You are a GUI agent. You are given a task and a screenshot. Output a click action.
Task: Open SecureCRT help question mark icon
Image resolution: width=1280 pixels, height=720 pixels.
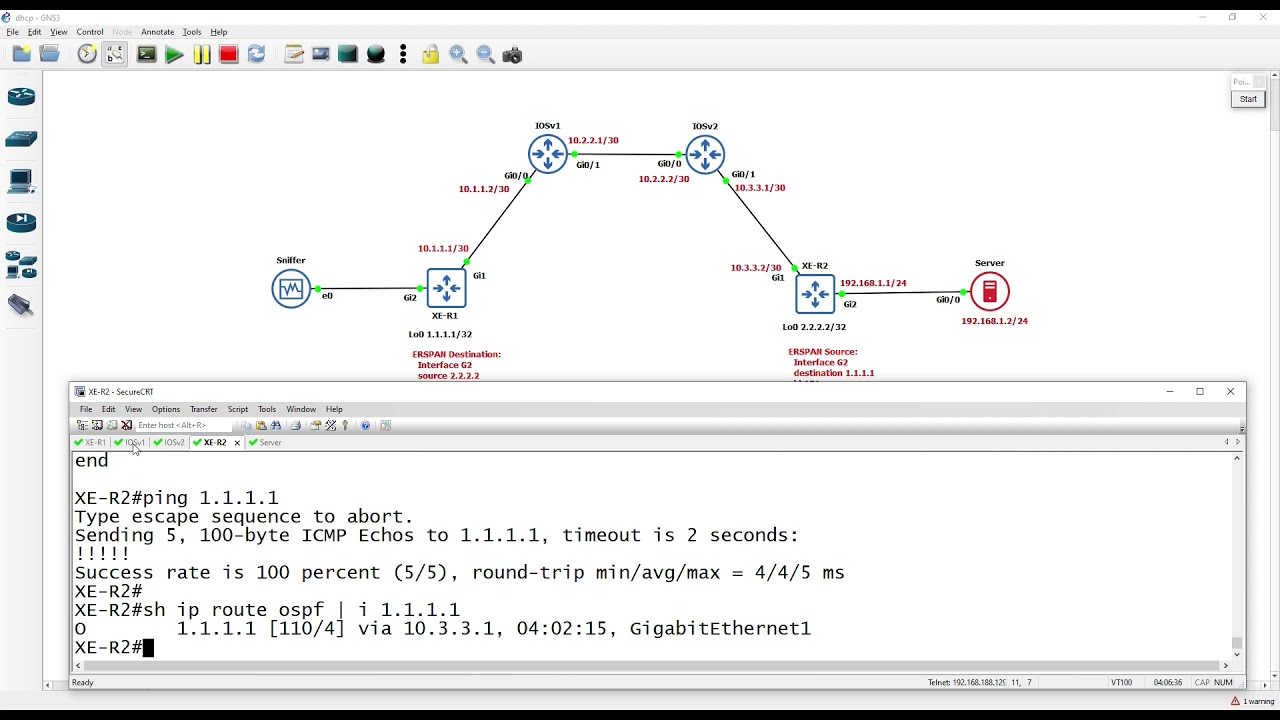click(366, 425)
